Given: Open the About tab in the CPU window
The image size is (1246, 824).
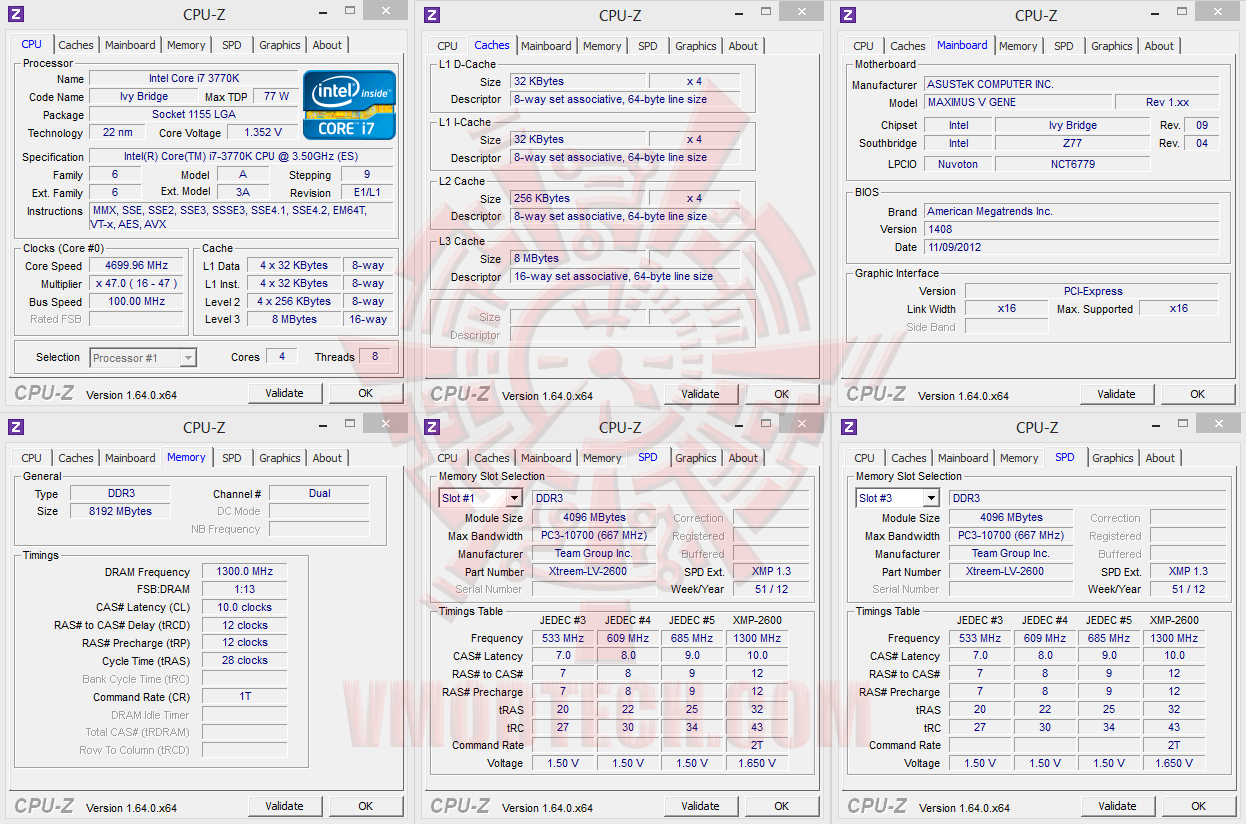Looking at the screenshot, I should tap(327, 45).
